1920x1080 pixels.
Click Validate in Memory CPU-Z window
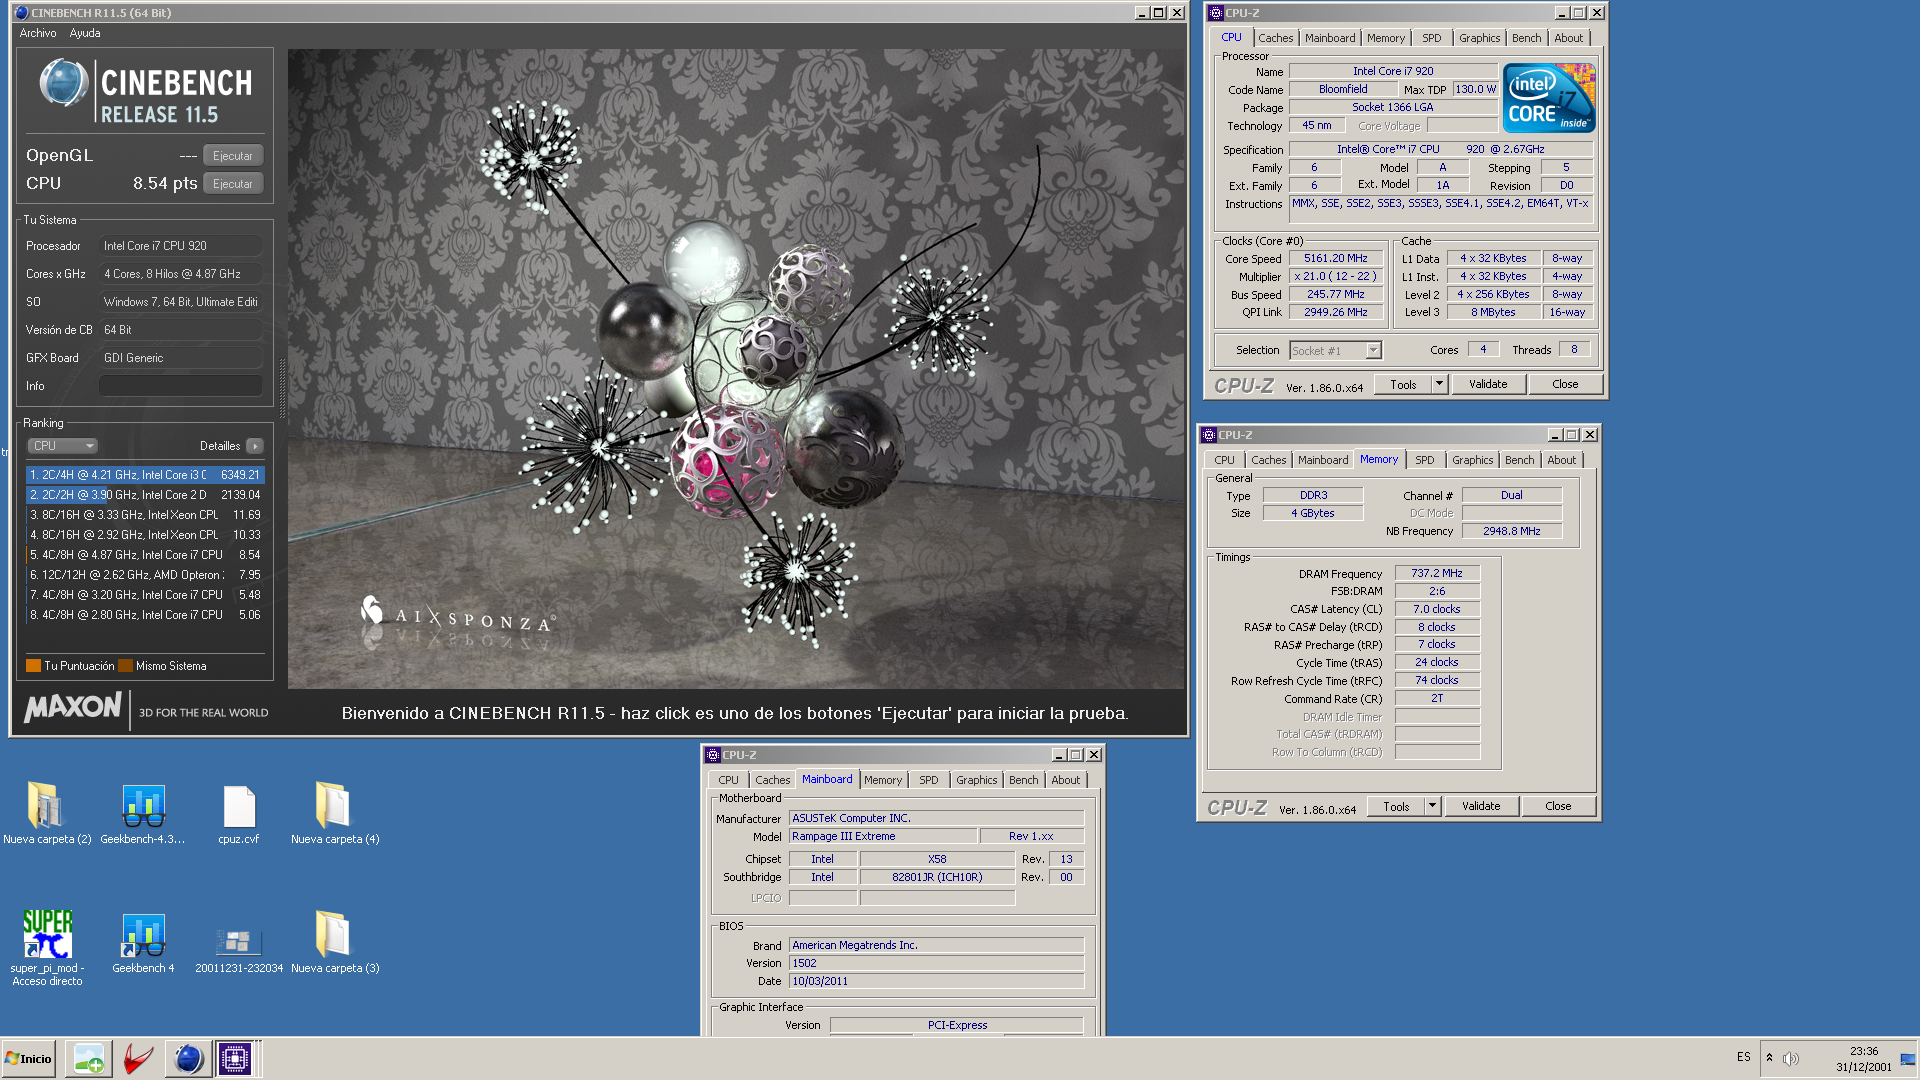pyautogui.click(x=1481, y=807)
